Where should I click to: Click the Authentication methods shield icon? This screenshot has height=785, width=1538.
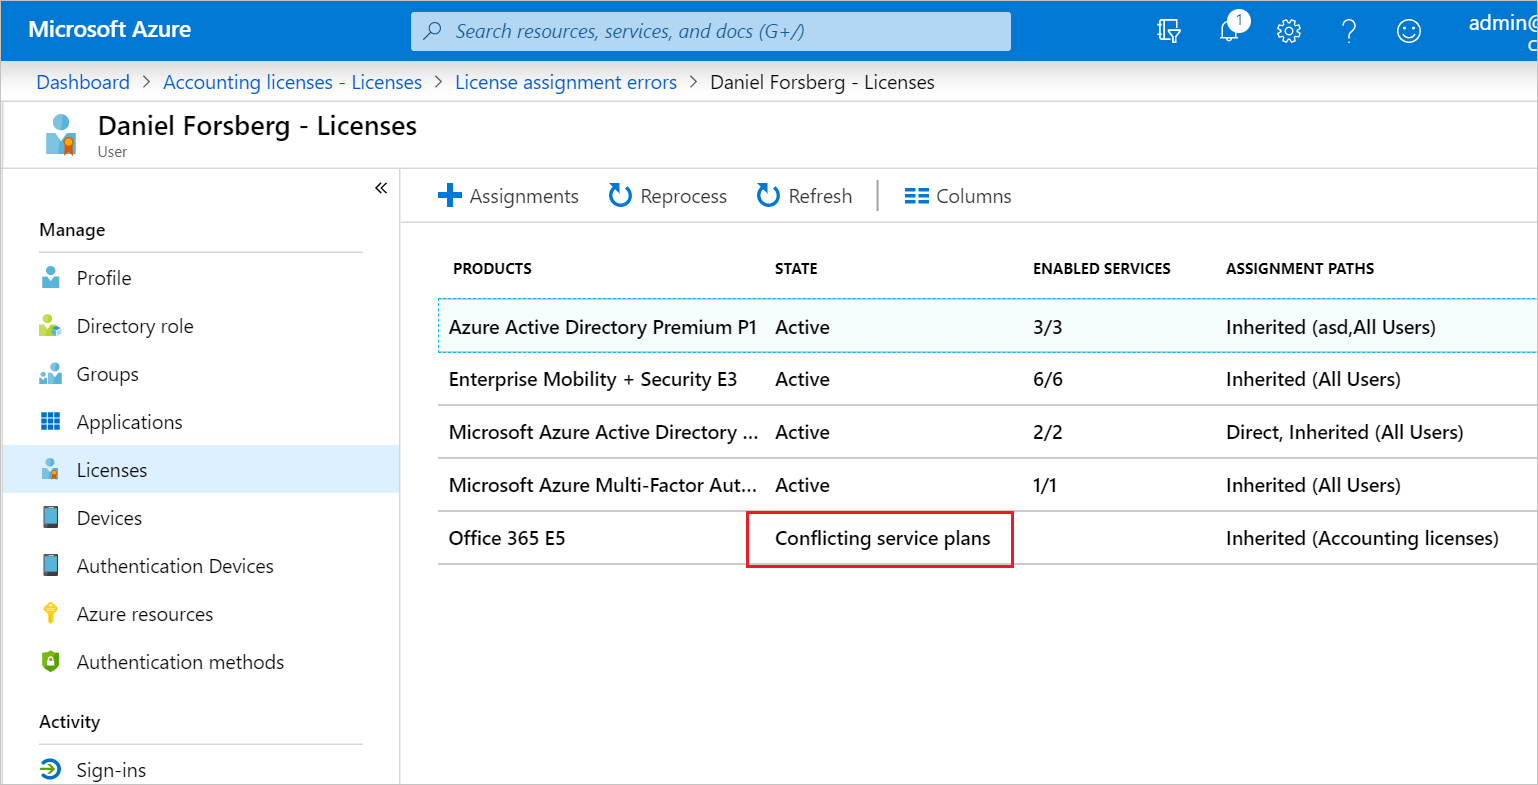[x=51, y=662]
